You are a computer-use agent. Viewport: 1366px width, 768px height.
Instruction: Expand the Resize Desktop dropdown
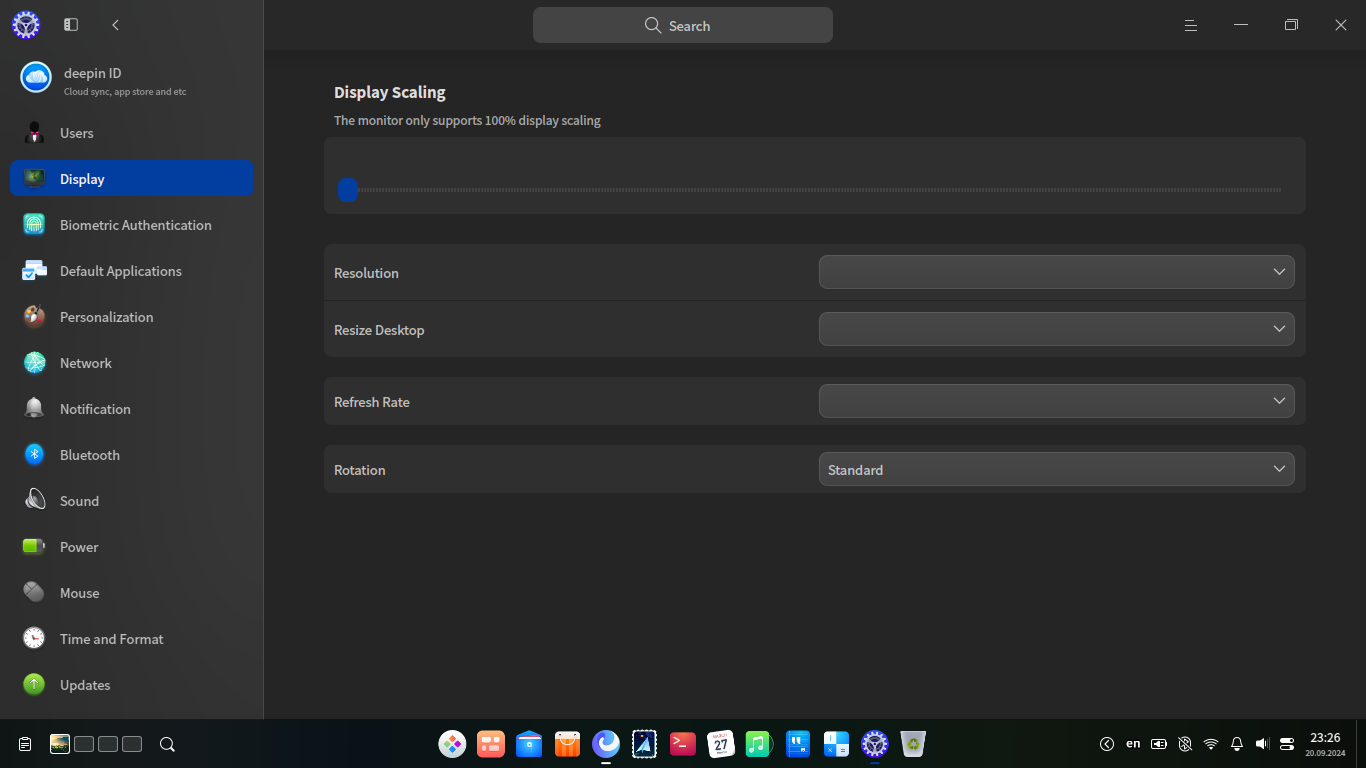(1057, 329)
